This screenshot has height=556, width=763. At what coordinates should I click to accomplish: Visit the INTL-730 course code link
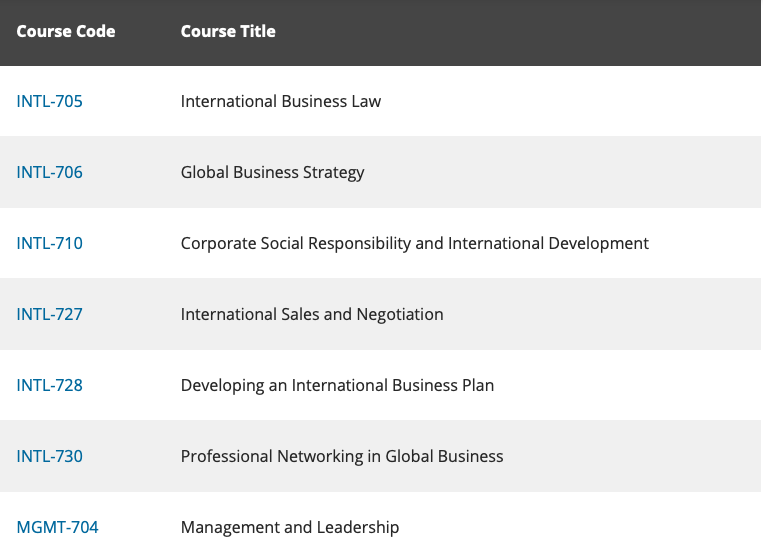click(x=49, y=456)
